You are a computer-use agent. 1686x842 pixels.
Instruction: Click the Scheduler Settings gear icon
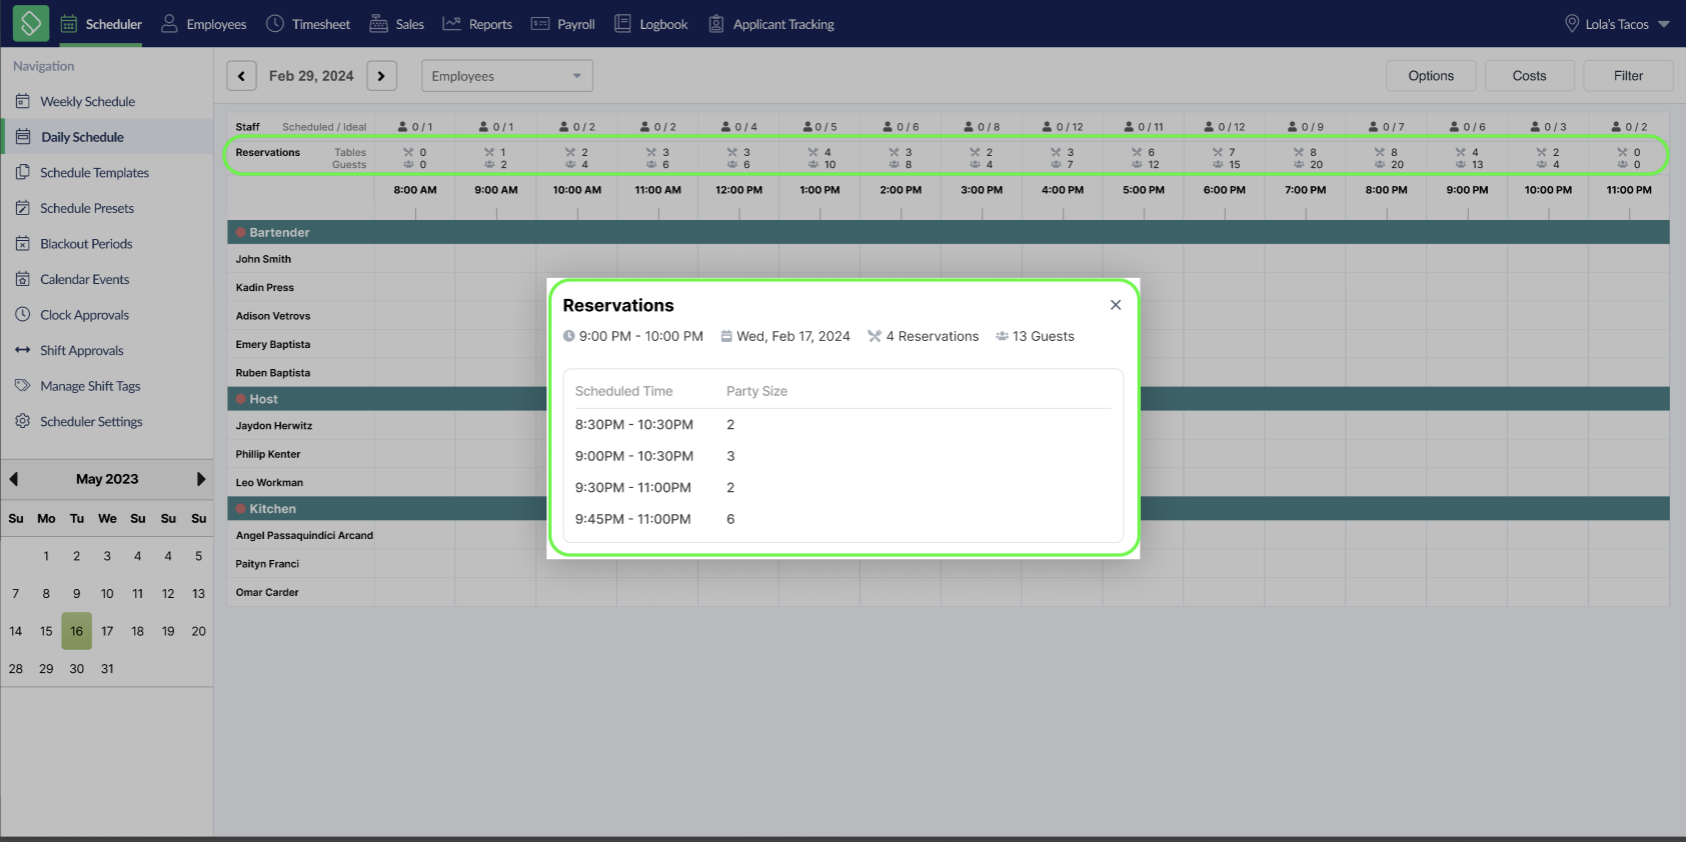pyautogui.click(x=23, y=421)
